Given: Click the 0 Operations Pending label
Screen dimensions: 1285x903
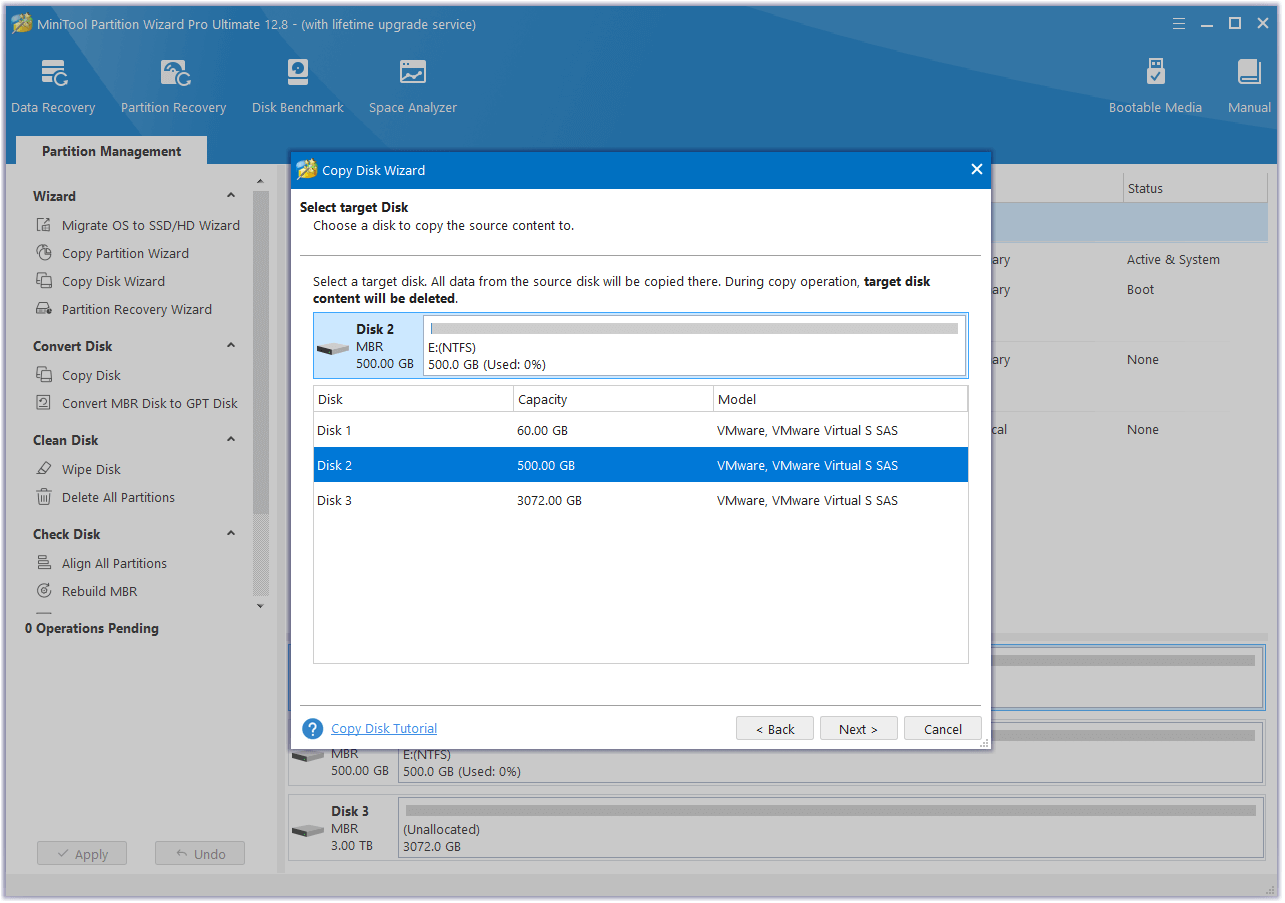Looking at the screenshot, I should pos(92,628).
